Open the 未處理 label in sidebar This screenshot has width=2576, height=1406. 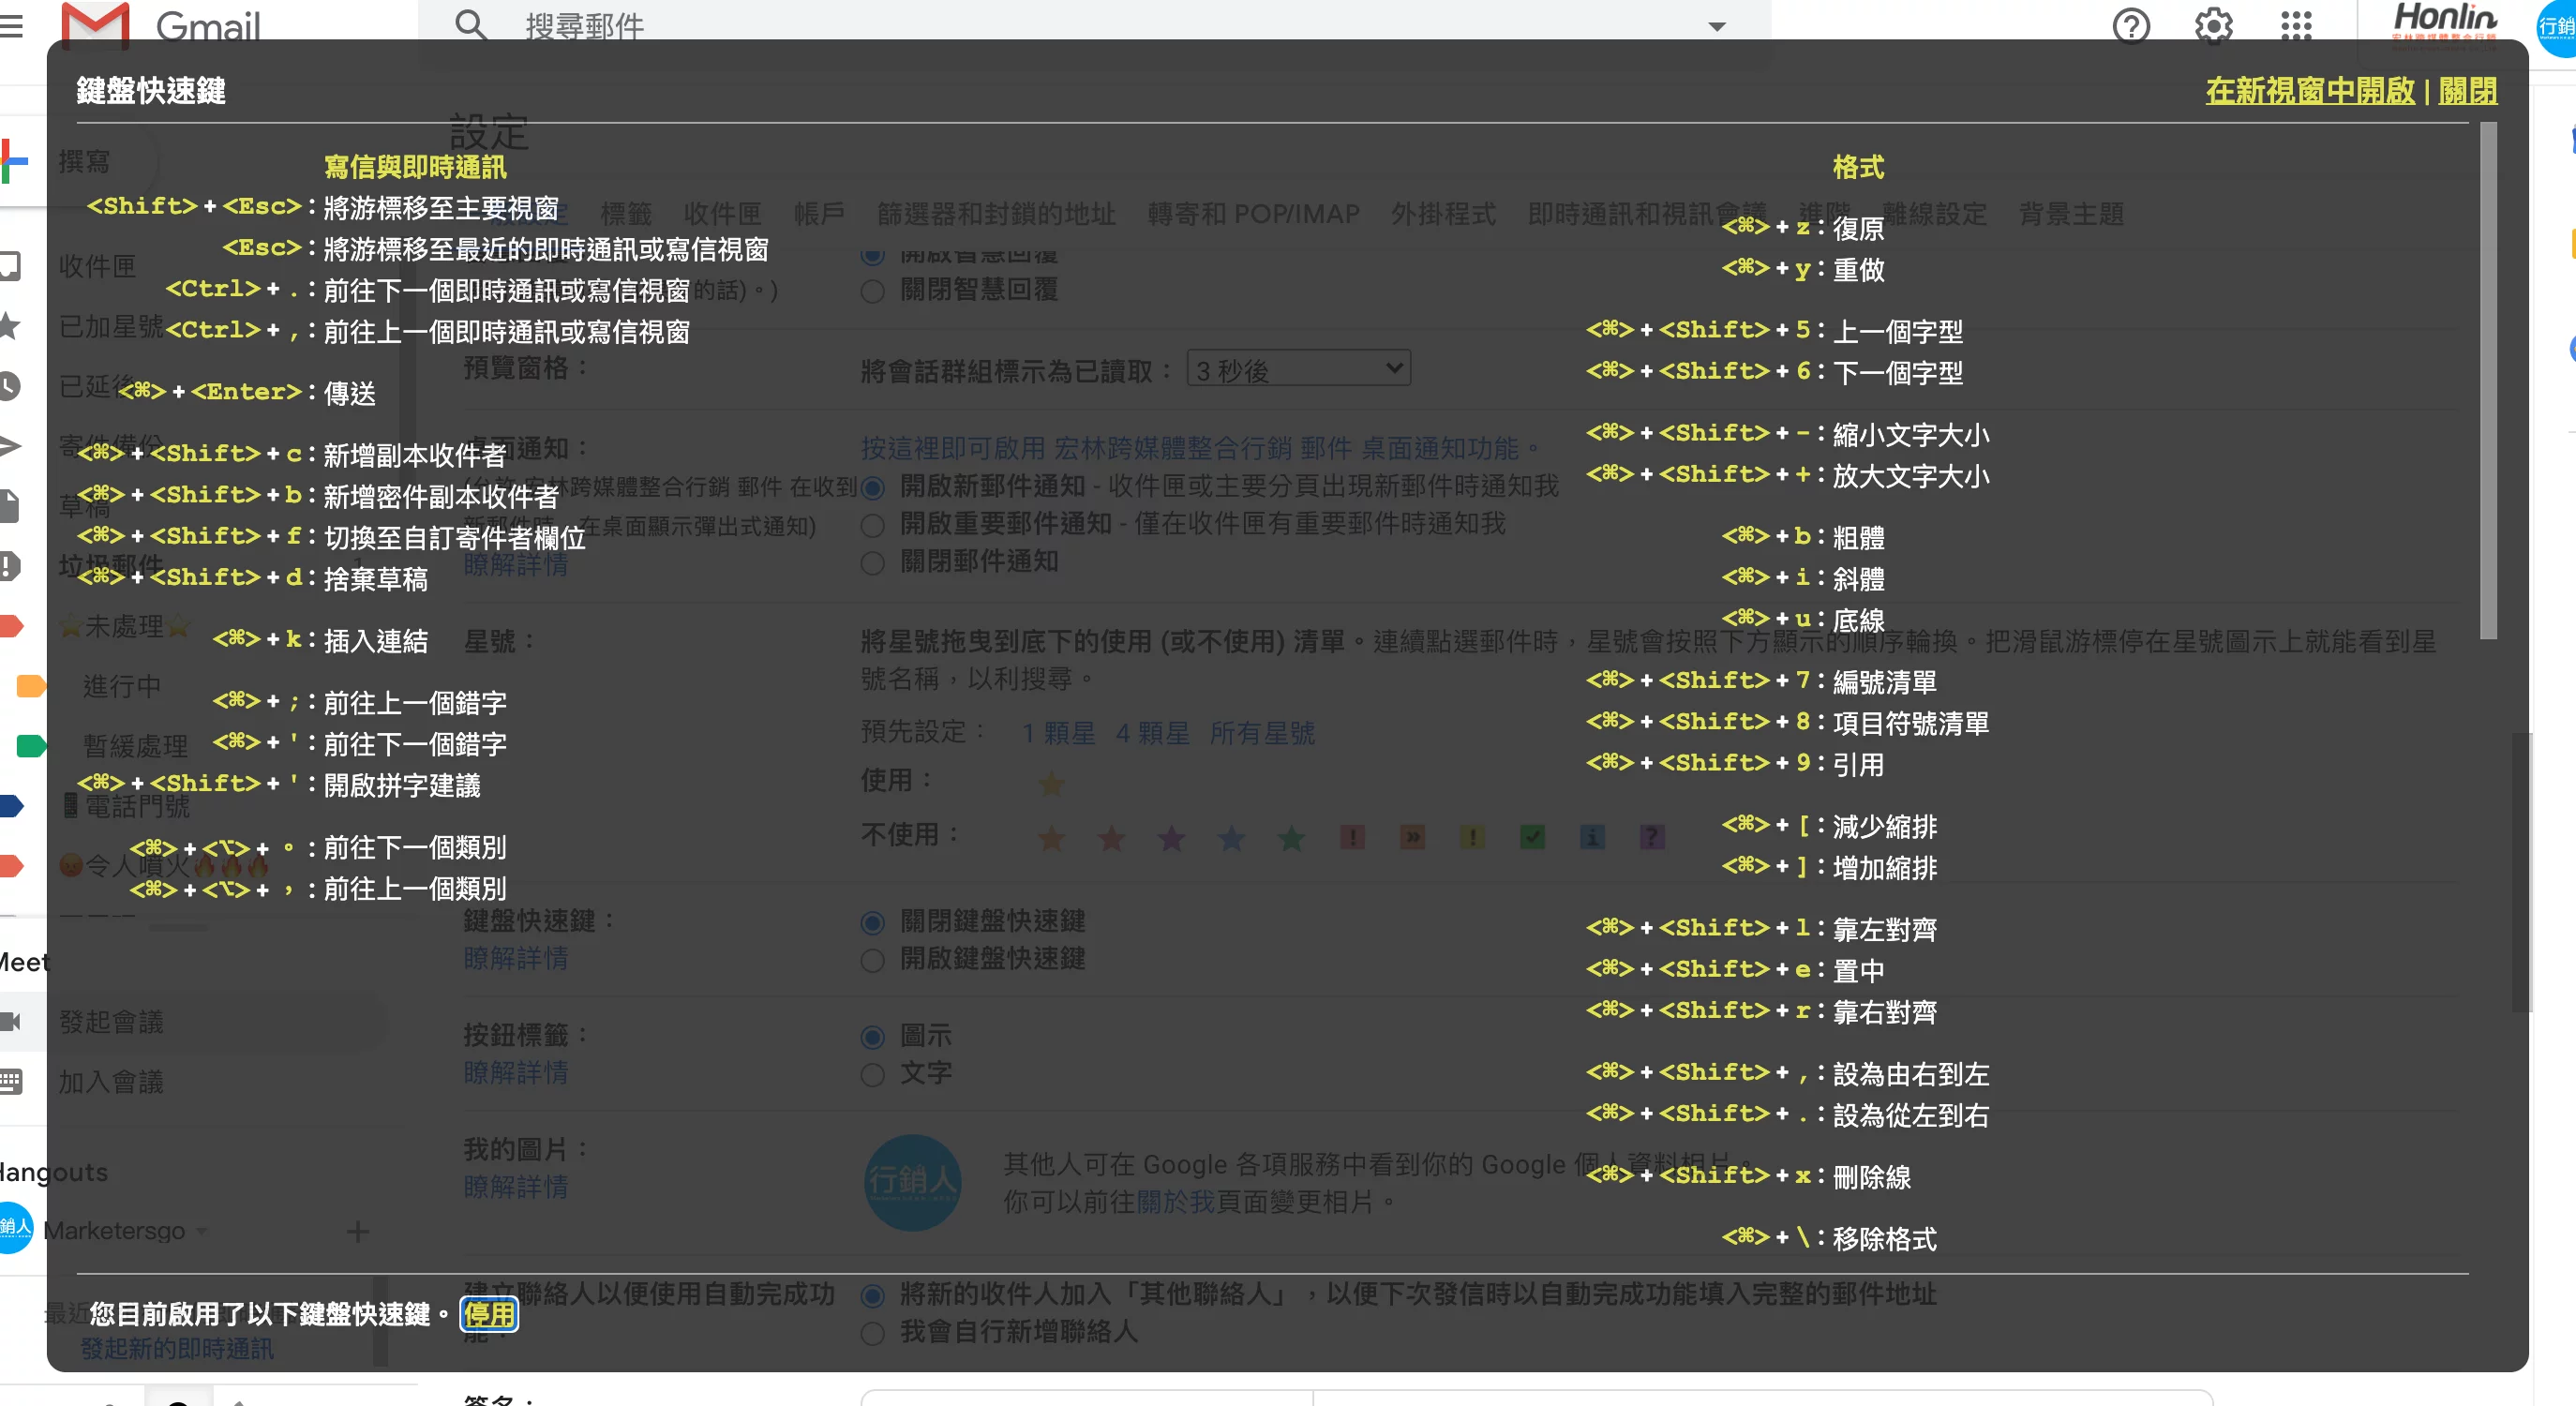(x=124, y=627)
